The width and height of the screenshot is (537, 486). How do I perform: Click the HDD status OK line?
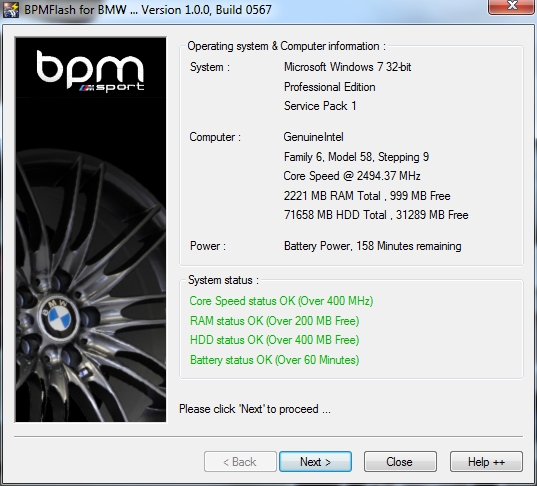click(275, 340)
